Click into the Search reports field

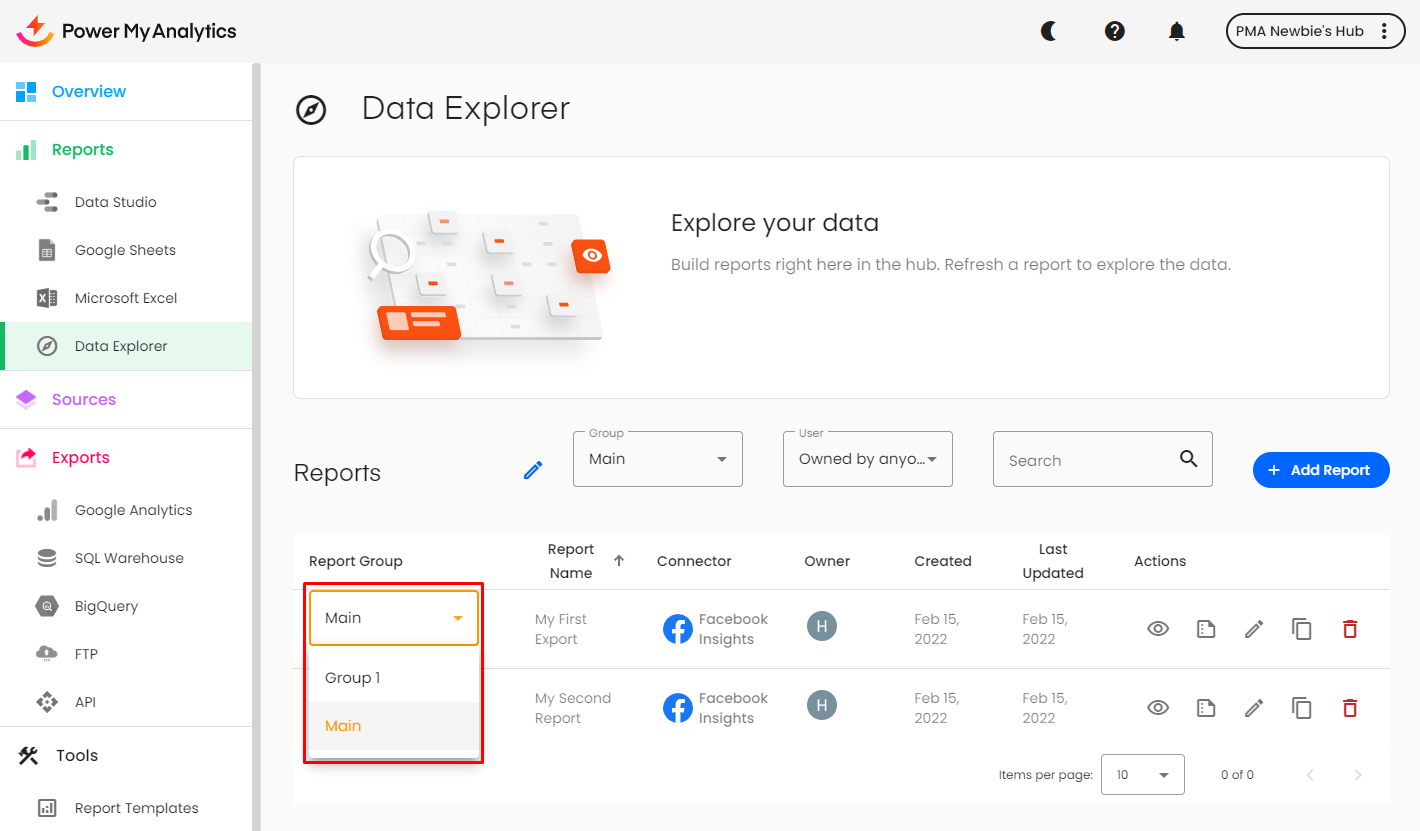click(x=1085, y=460)
